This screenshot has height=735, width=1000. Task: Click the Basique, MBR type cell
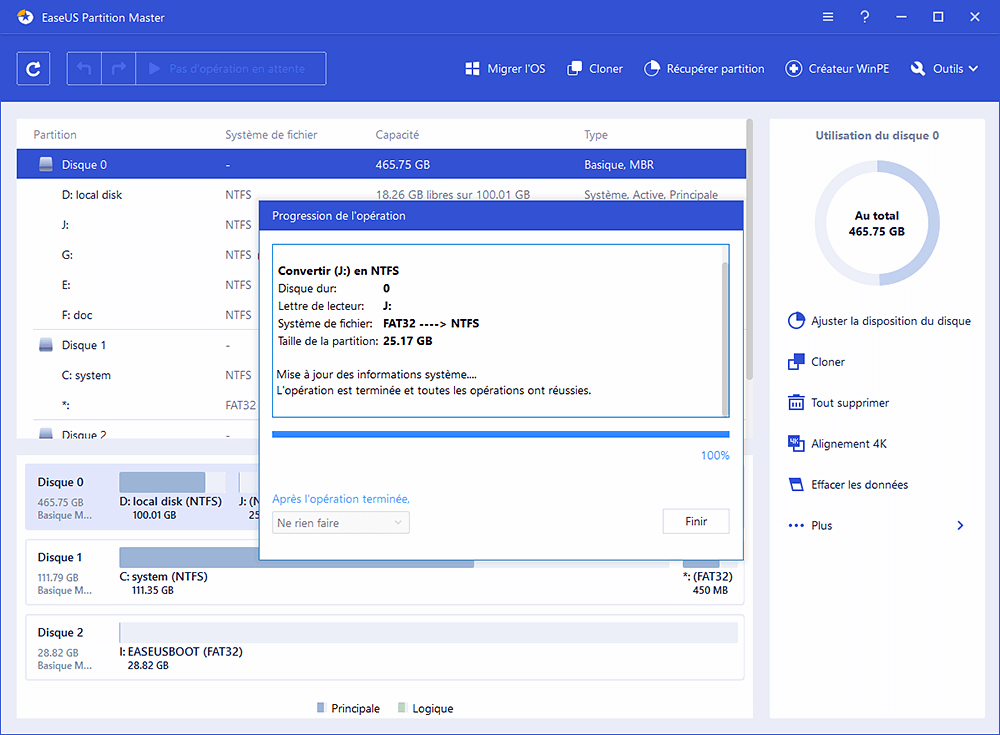[619, 165]
